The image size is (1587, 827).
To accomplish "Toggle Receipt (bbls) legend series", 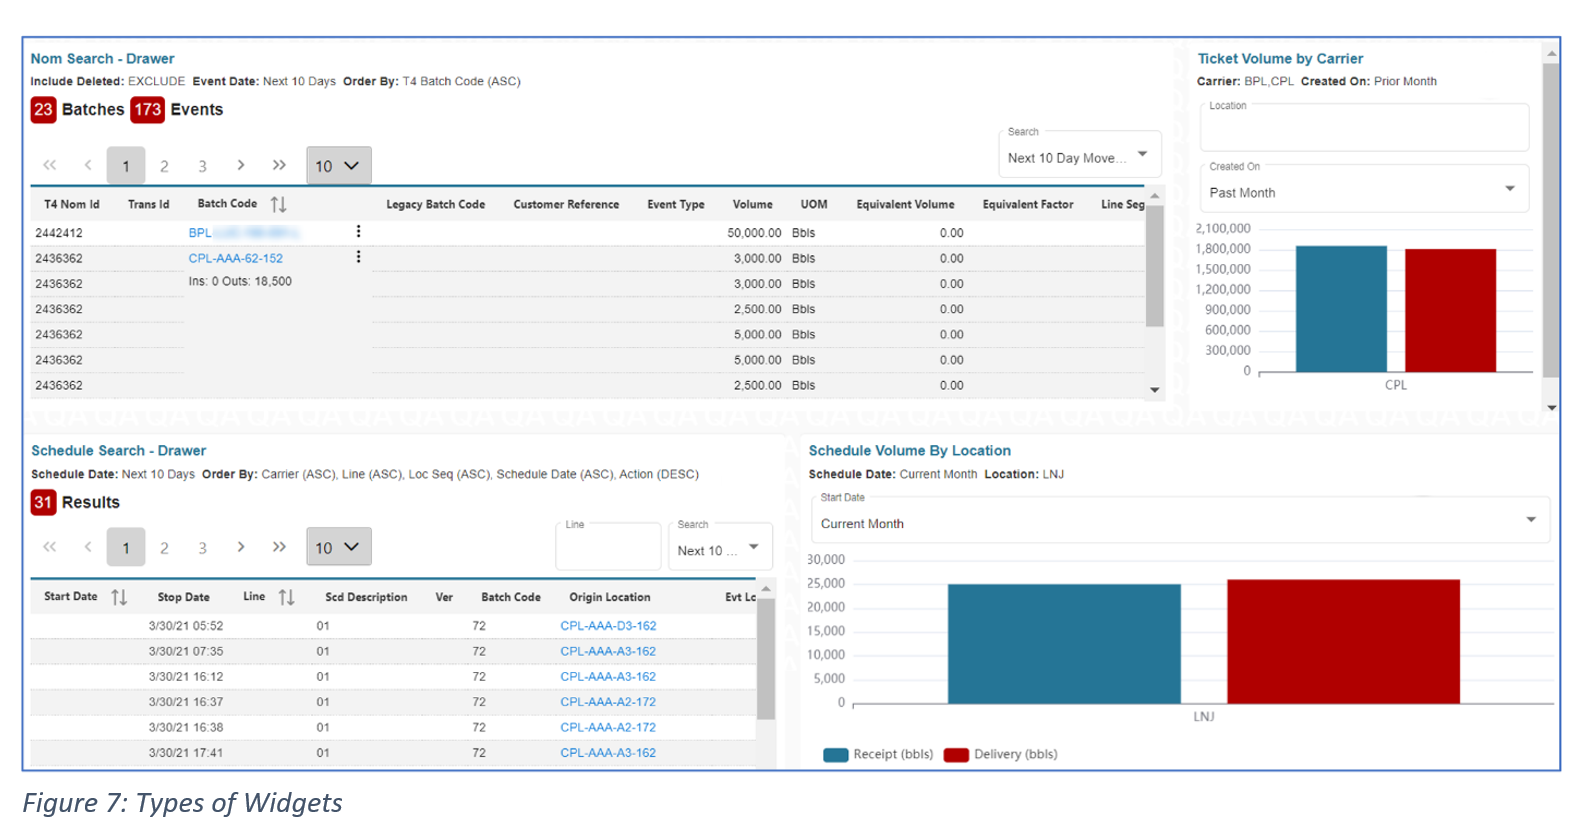I will click(x=878, y=754).
